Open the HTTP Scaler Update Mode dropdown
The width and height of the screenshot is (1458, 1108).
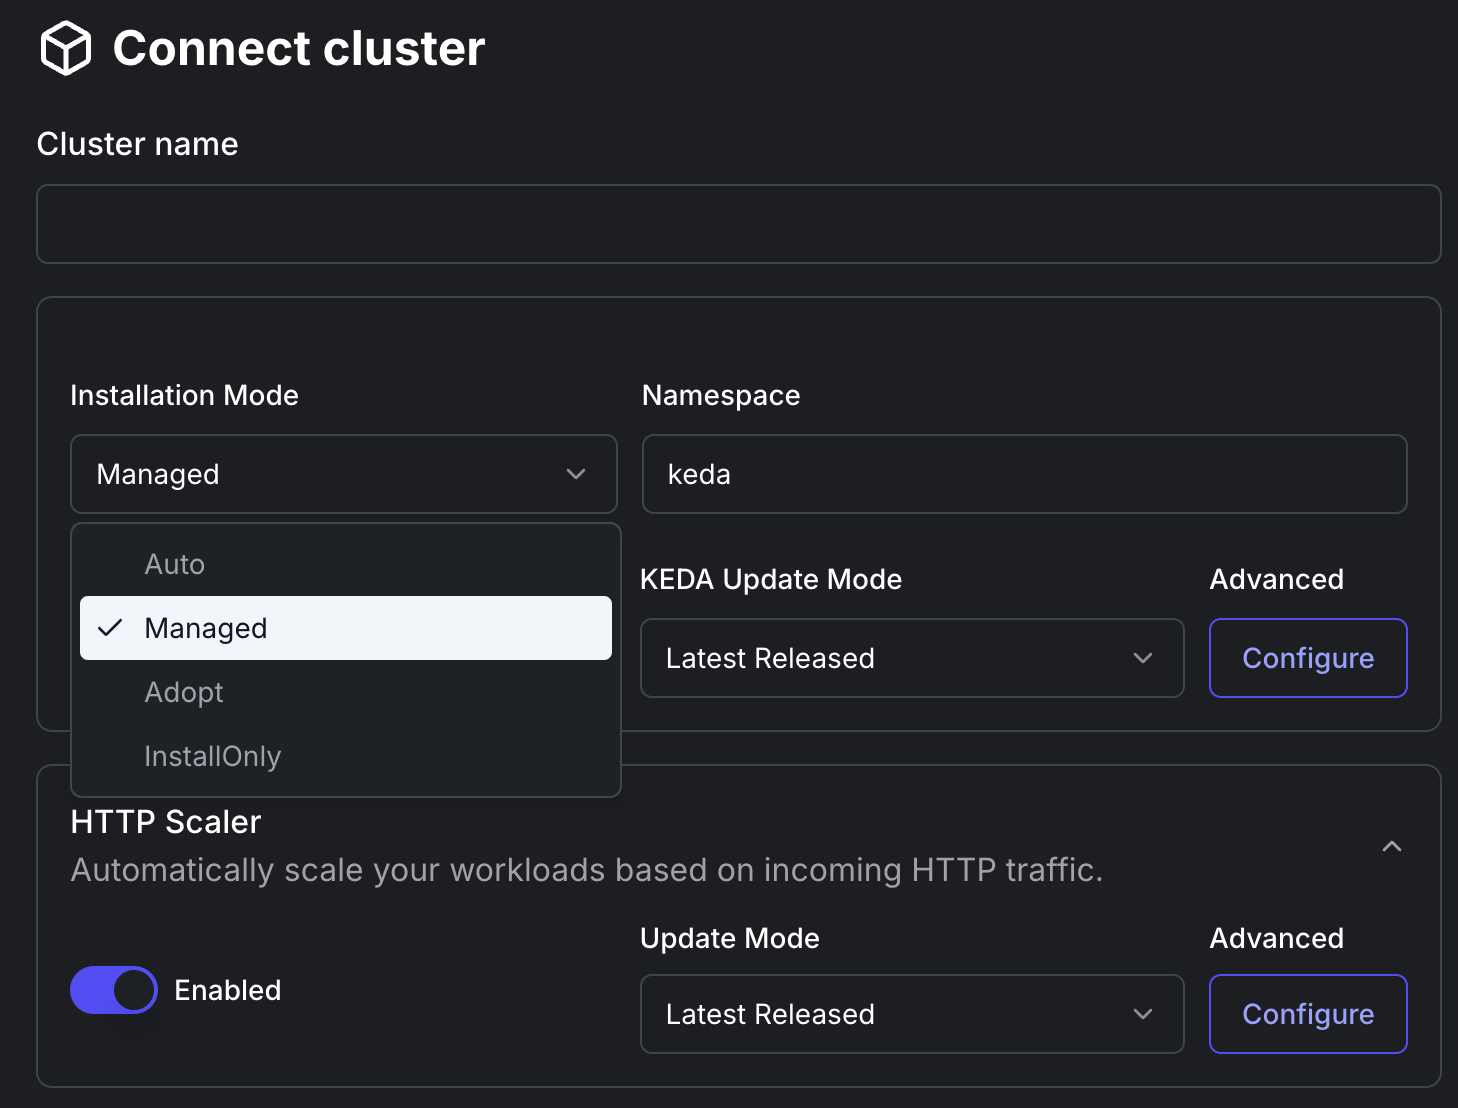pos(912,1014)
